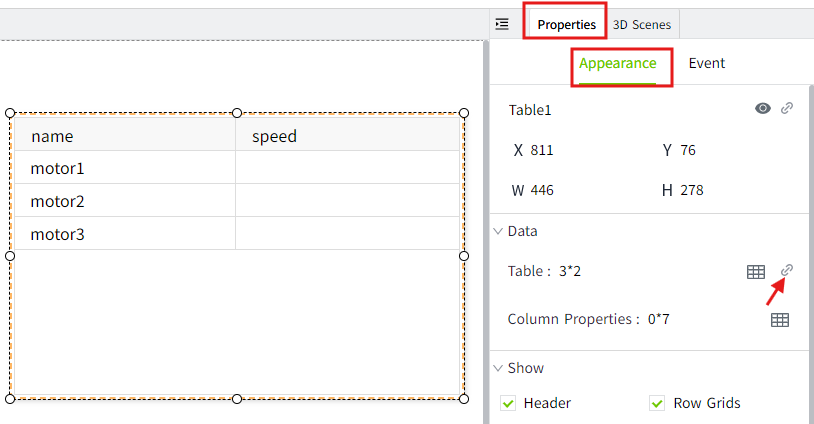
Task: Click the panel collapse icon beside Properties
Action: 502,24
